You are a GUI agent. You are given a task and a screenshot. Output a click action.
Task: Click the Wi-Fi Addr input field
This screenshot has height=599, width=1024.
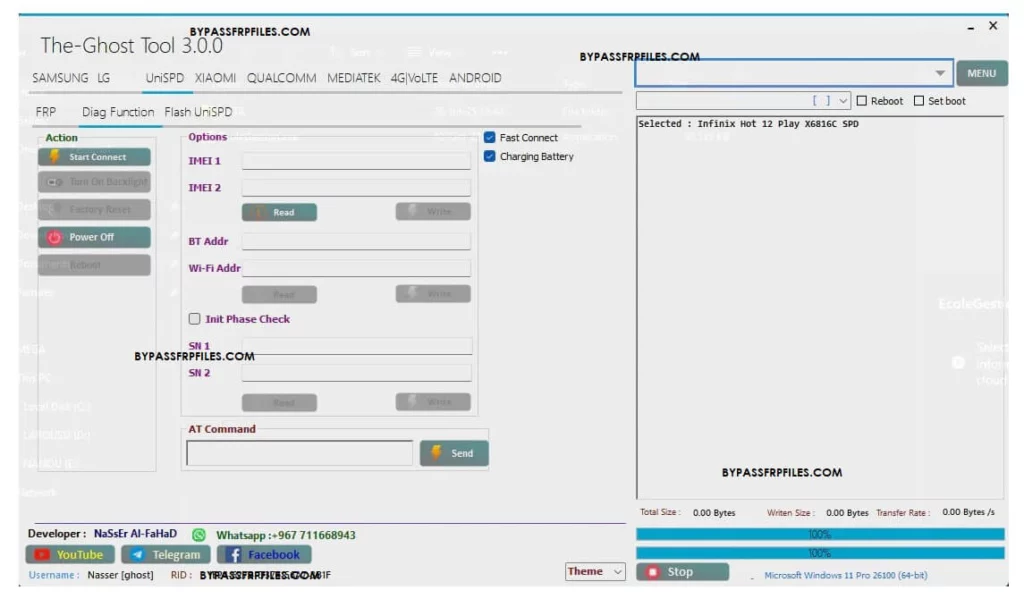[356, 268]
